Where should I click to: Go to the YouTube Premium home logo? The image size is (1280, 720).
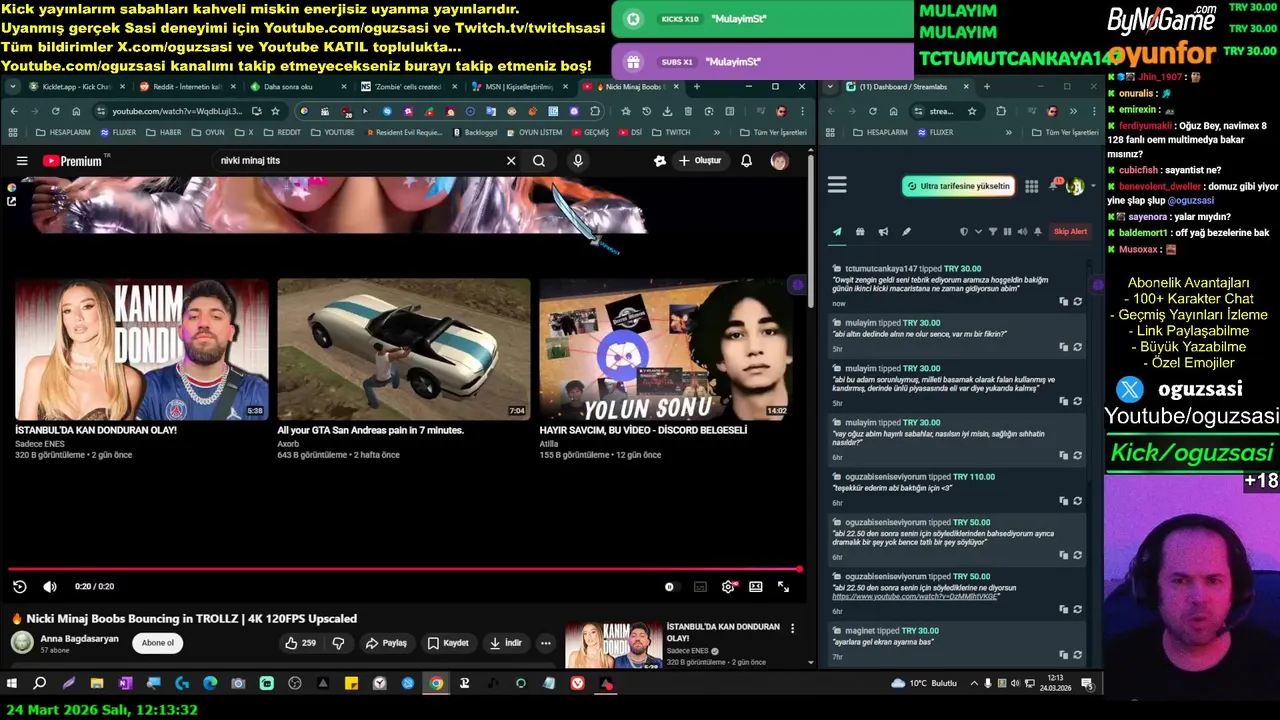(x=72, y=161)
